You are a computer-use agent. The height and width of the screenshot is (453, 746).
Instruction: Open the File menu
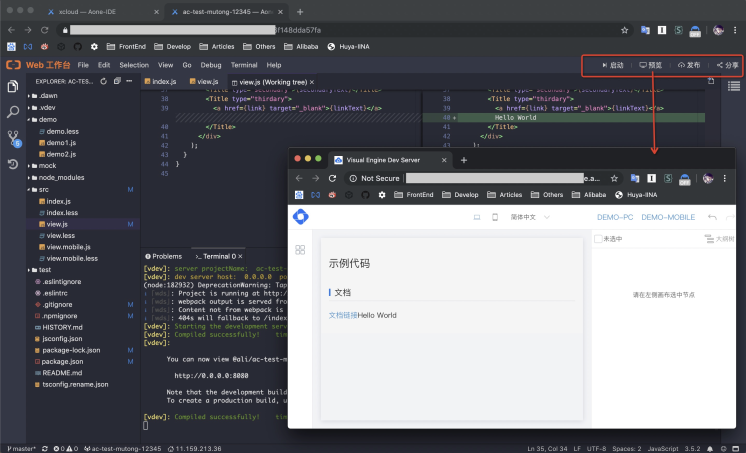point(83,65)
